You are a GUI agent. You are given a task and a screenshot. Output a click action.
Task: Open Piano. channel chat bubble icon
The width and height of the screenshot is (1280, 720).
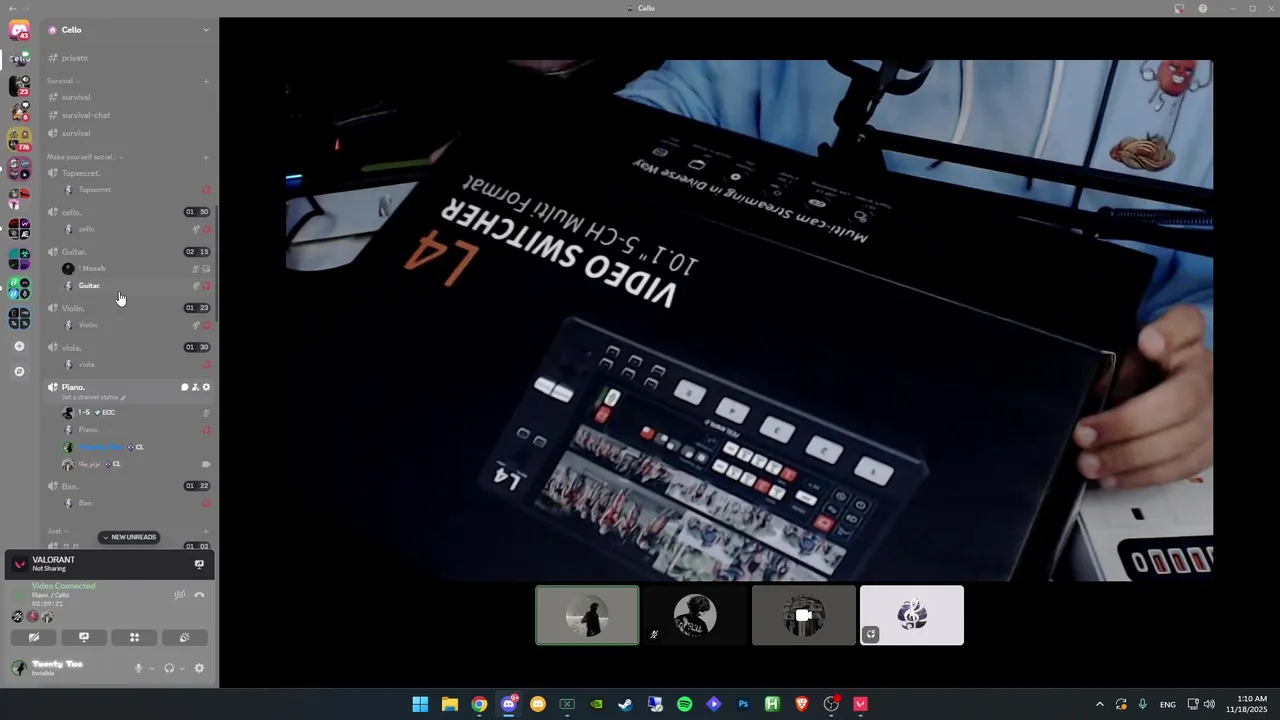(184, 387)
